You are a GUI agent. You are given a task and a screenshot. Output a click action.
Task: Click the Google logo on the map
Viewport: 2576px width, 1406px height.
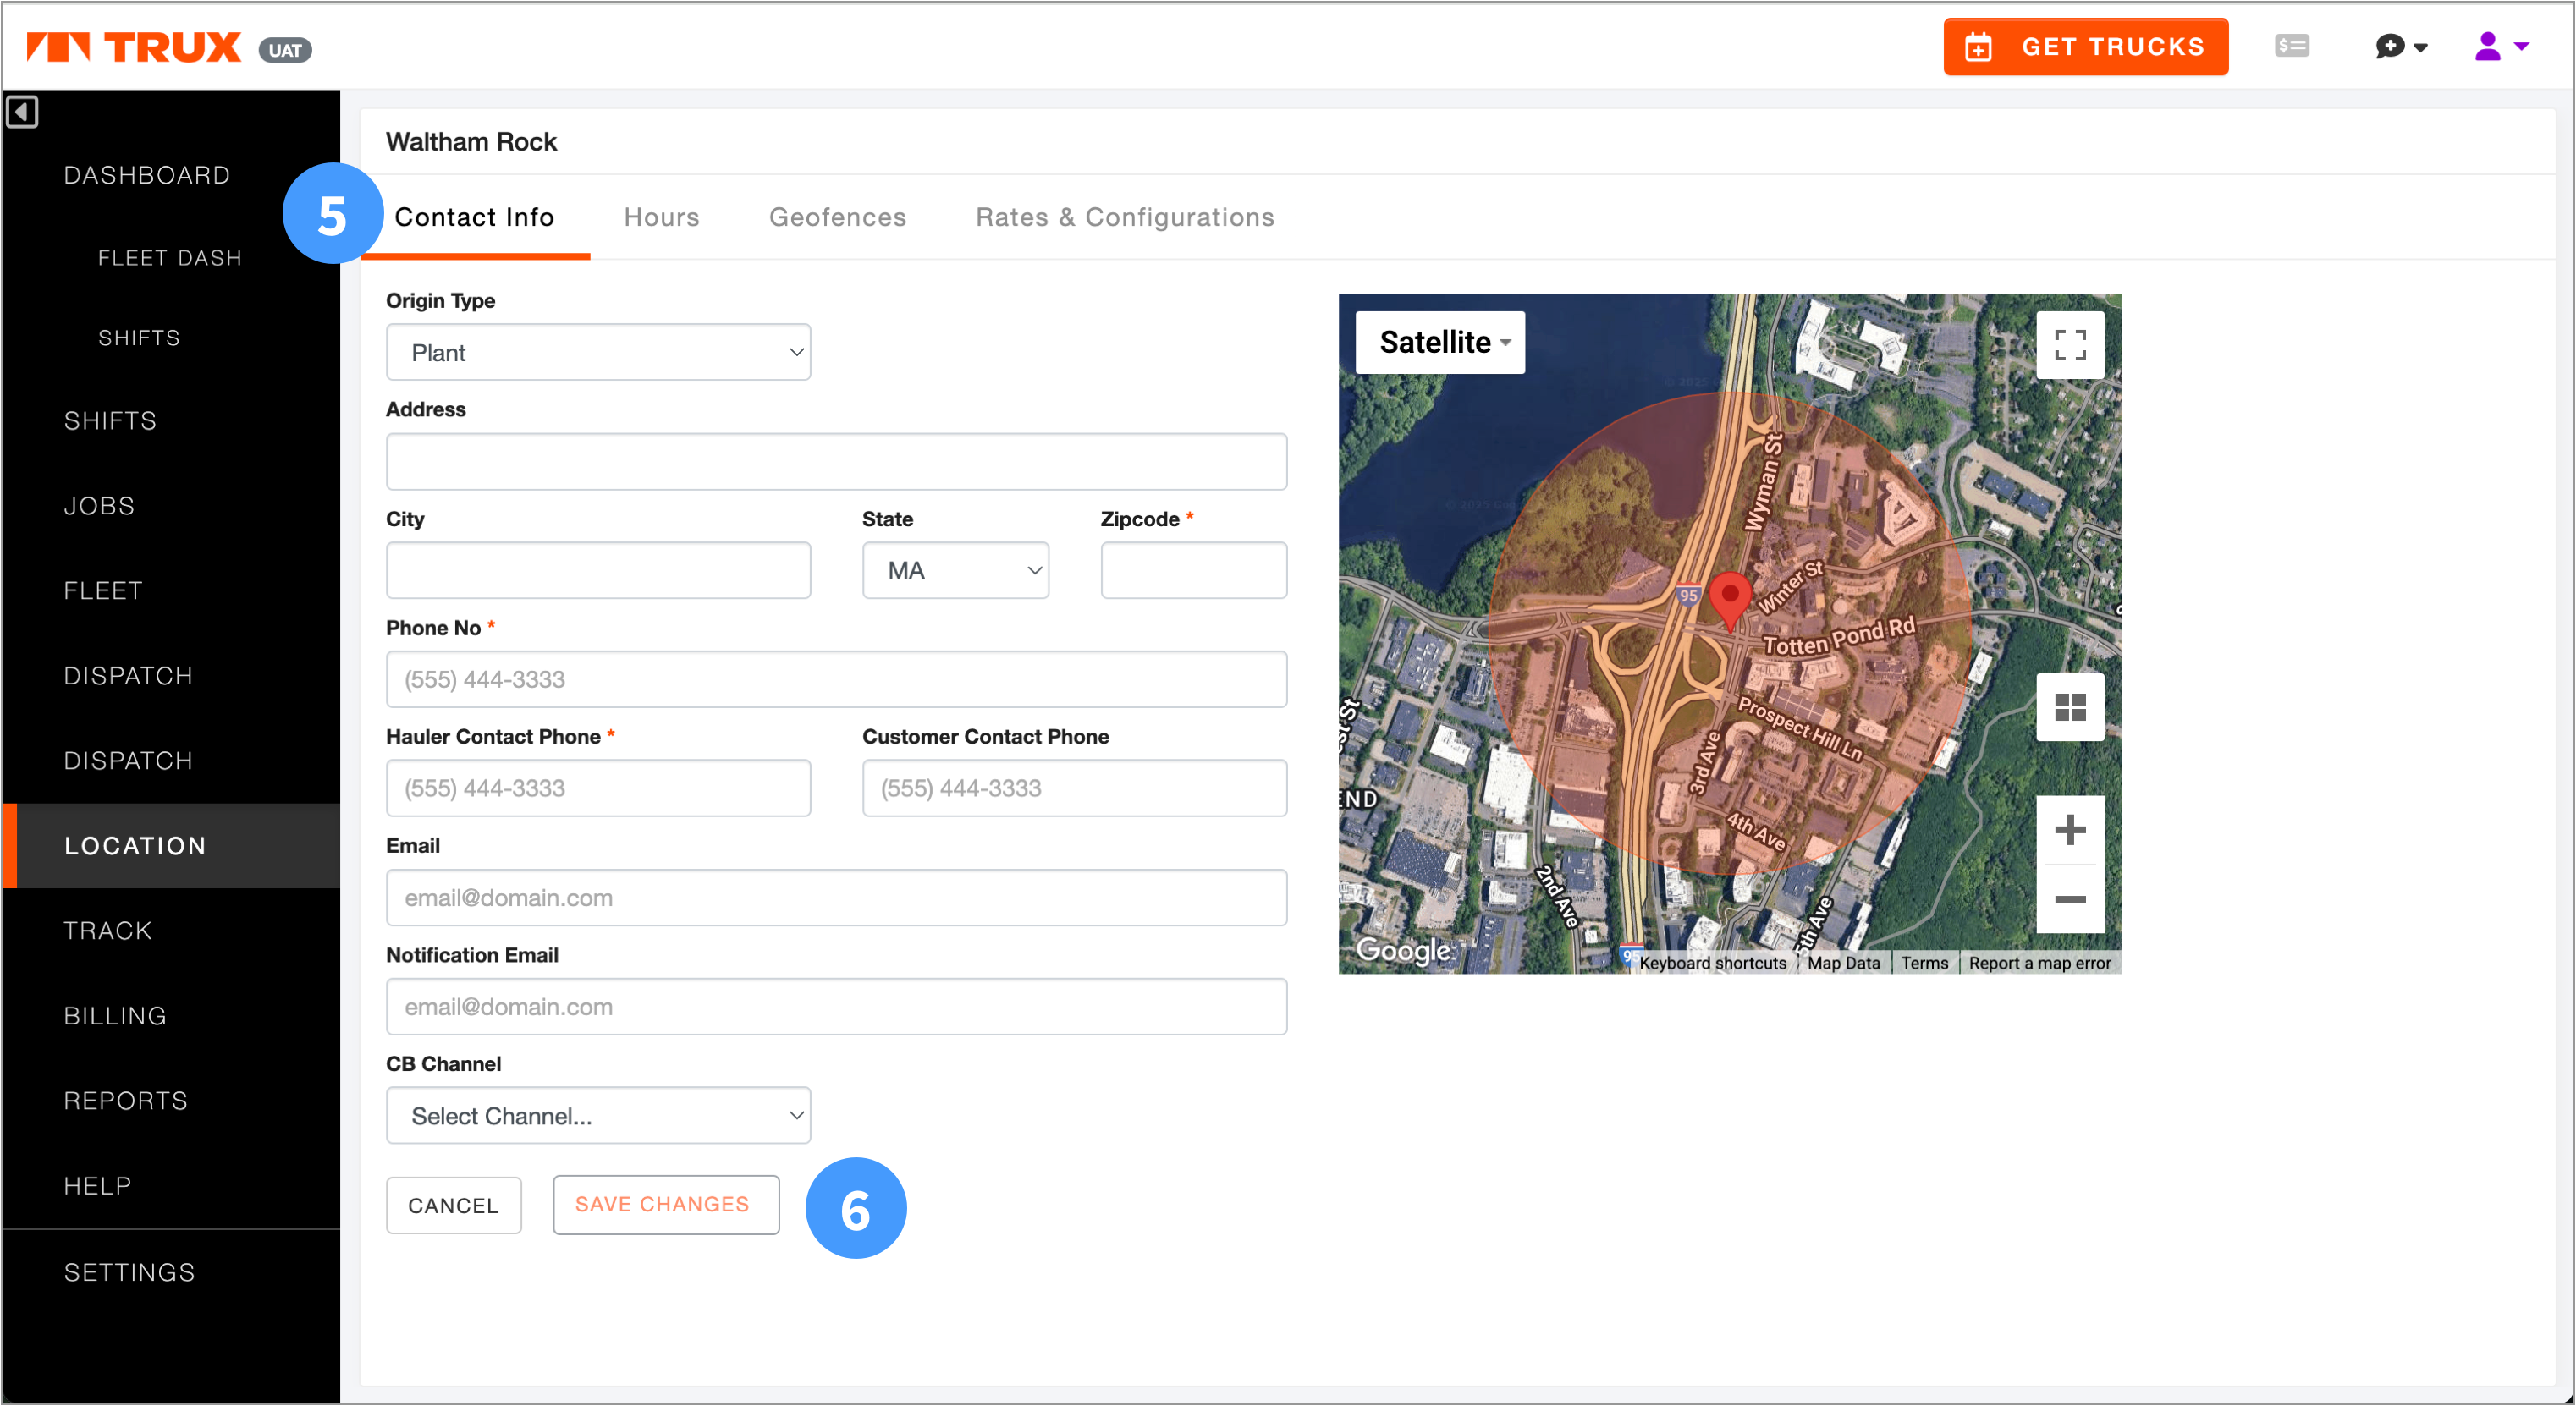point(1403,949)
